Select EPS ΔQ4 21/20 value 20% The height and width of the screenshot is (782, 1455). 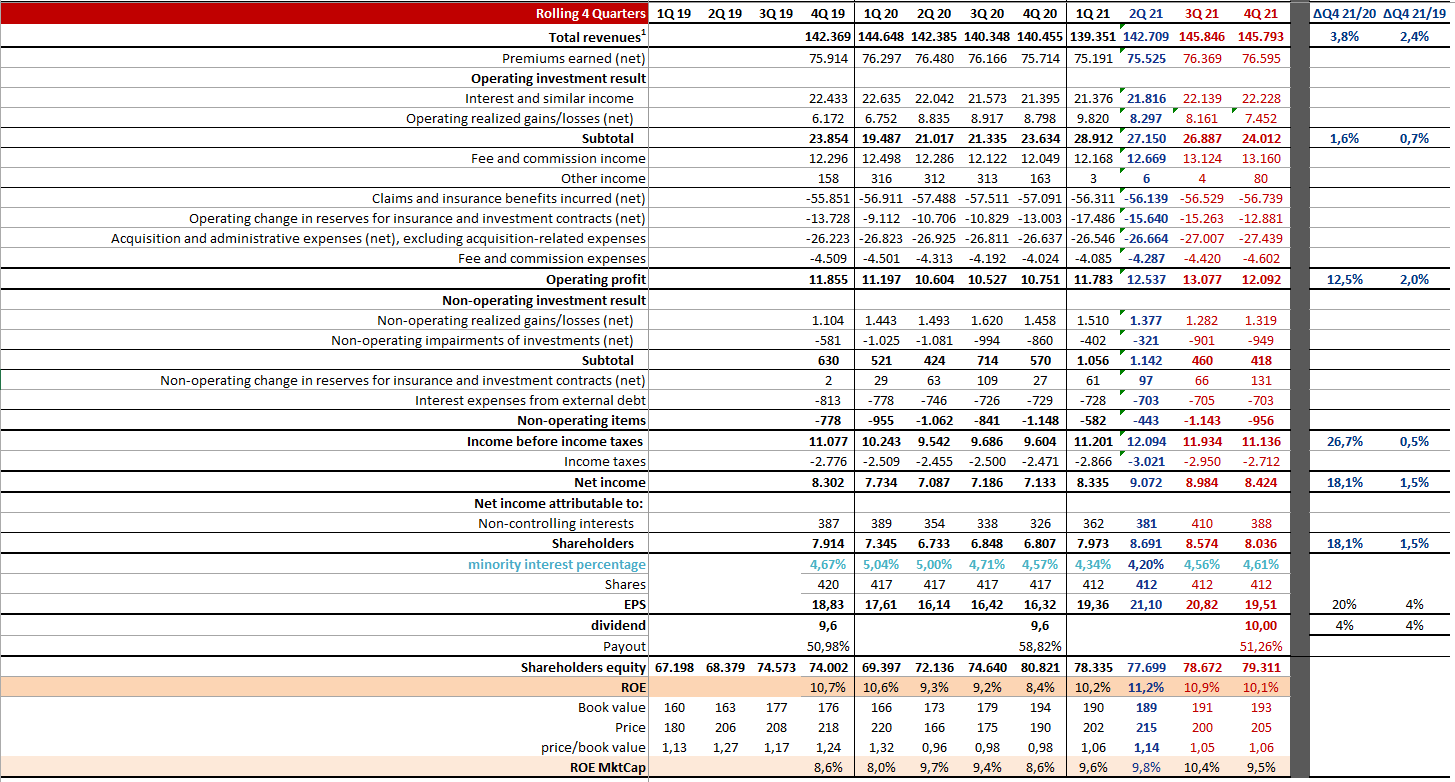tap(1346, 604)
